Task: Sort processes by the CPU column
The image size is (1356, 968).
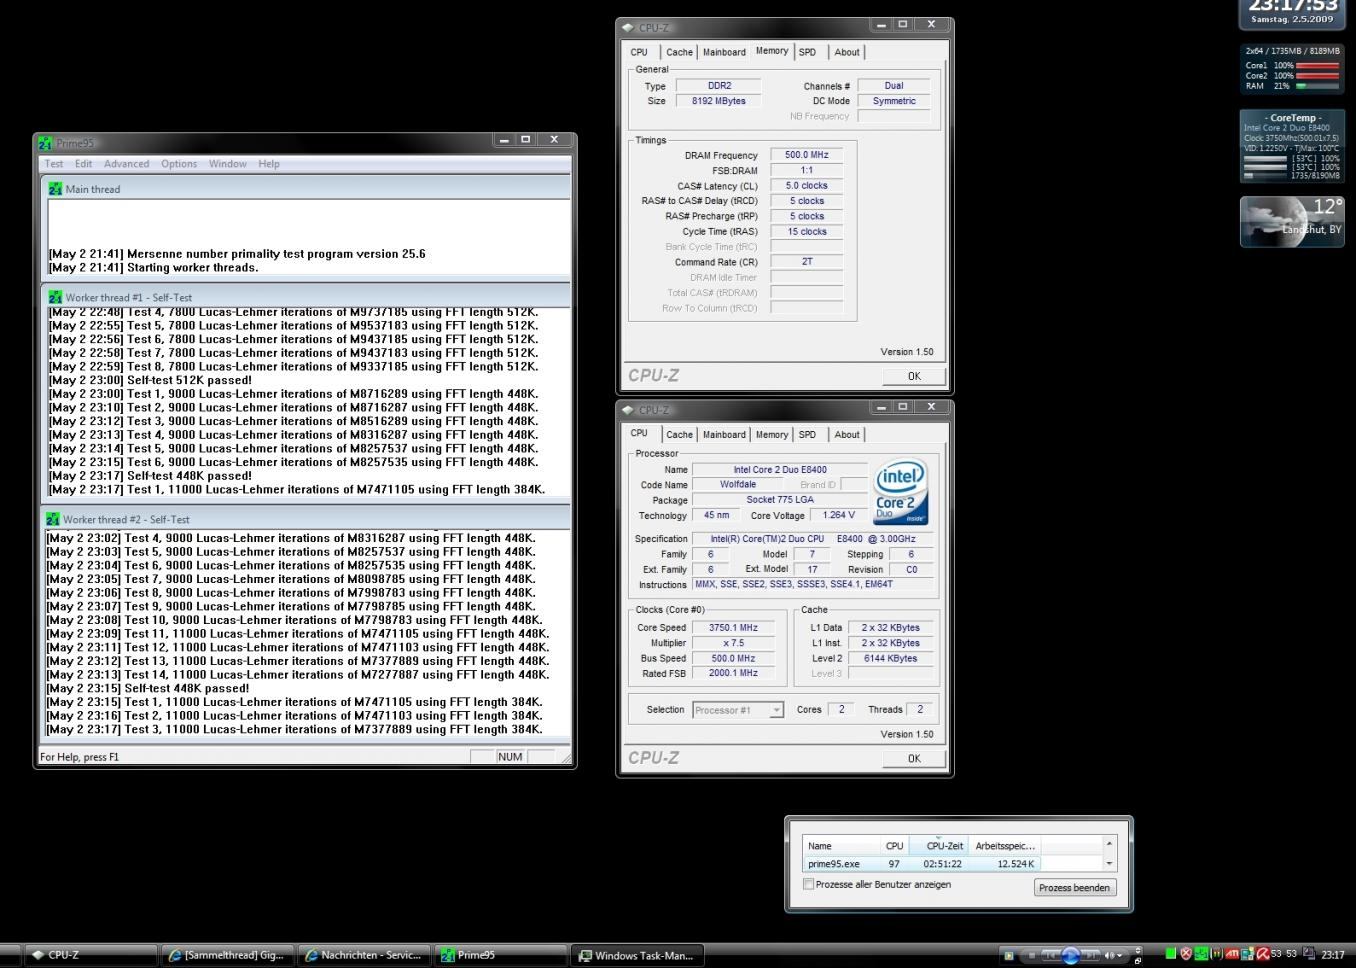Action: click(x=894, y=846)
